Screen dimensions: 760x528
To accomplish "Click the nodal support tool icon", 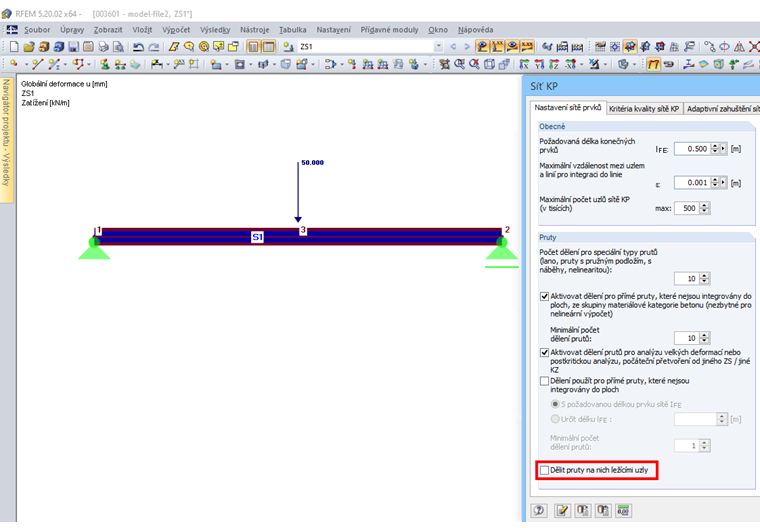I will point(104,64).
